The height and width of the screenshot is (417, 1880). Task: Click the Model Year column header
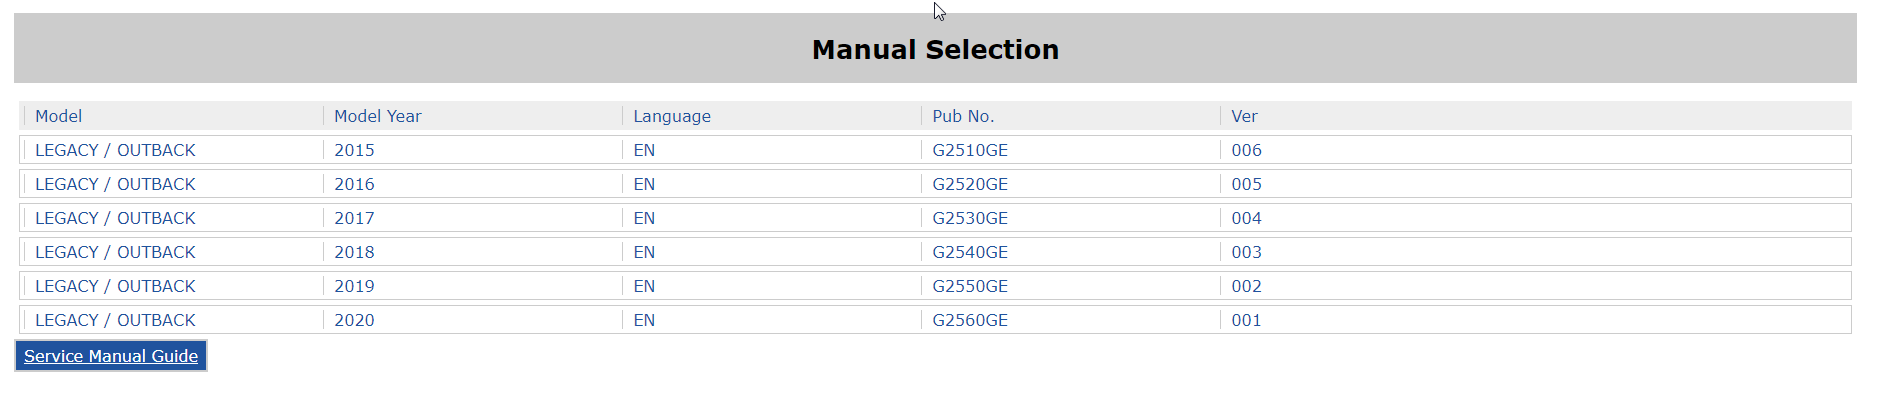378,116
